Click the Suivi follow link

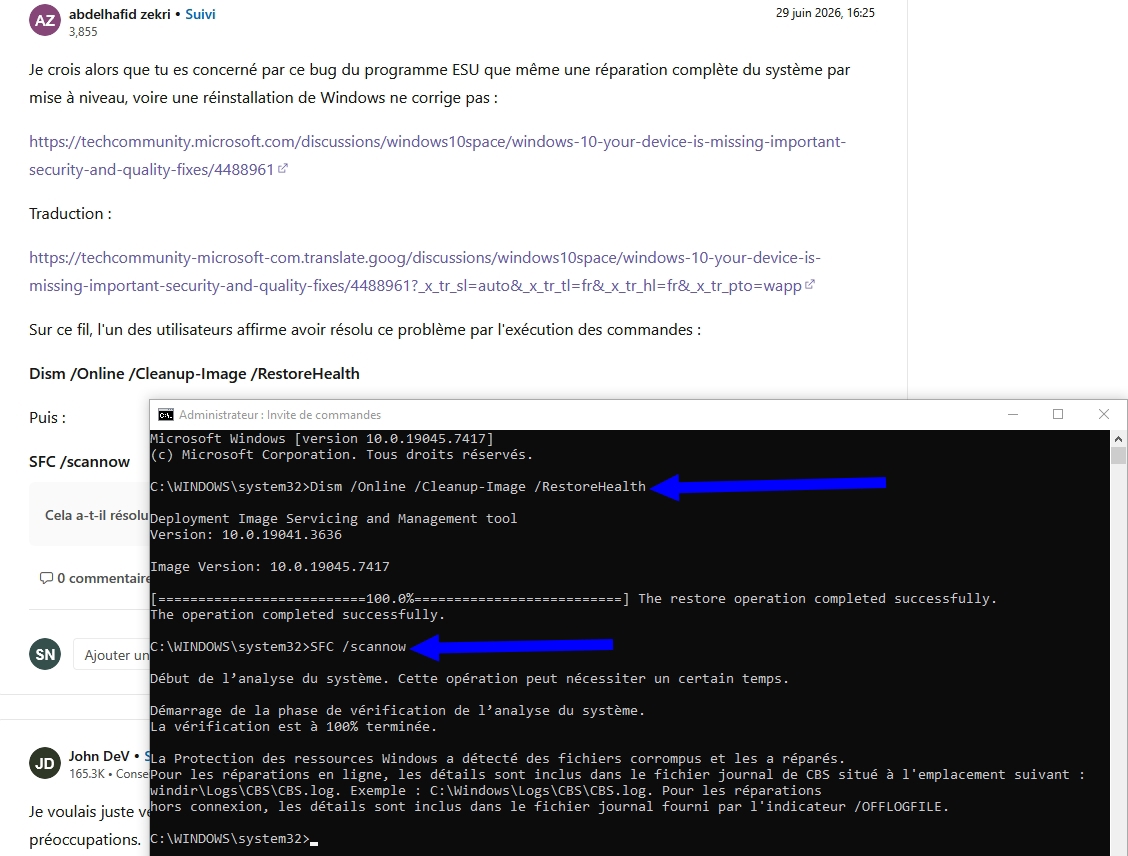[x=200, y=14]
